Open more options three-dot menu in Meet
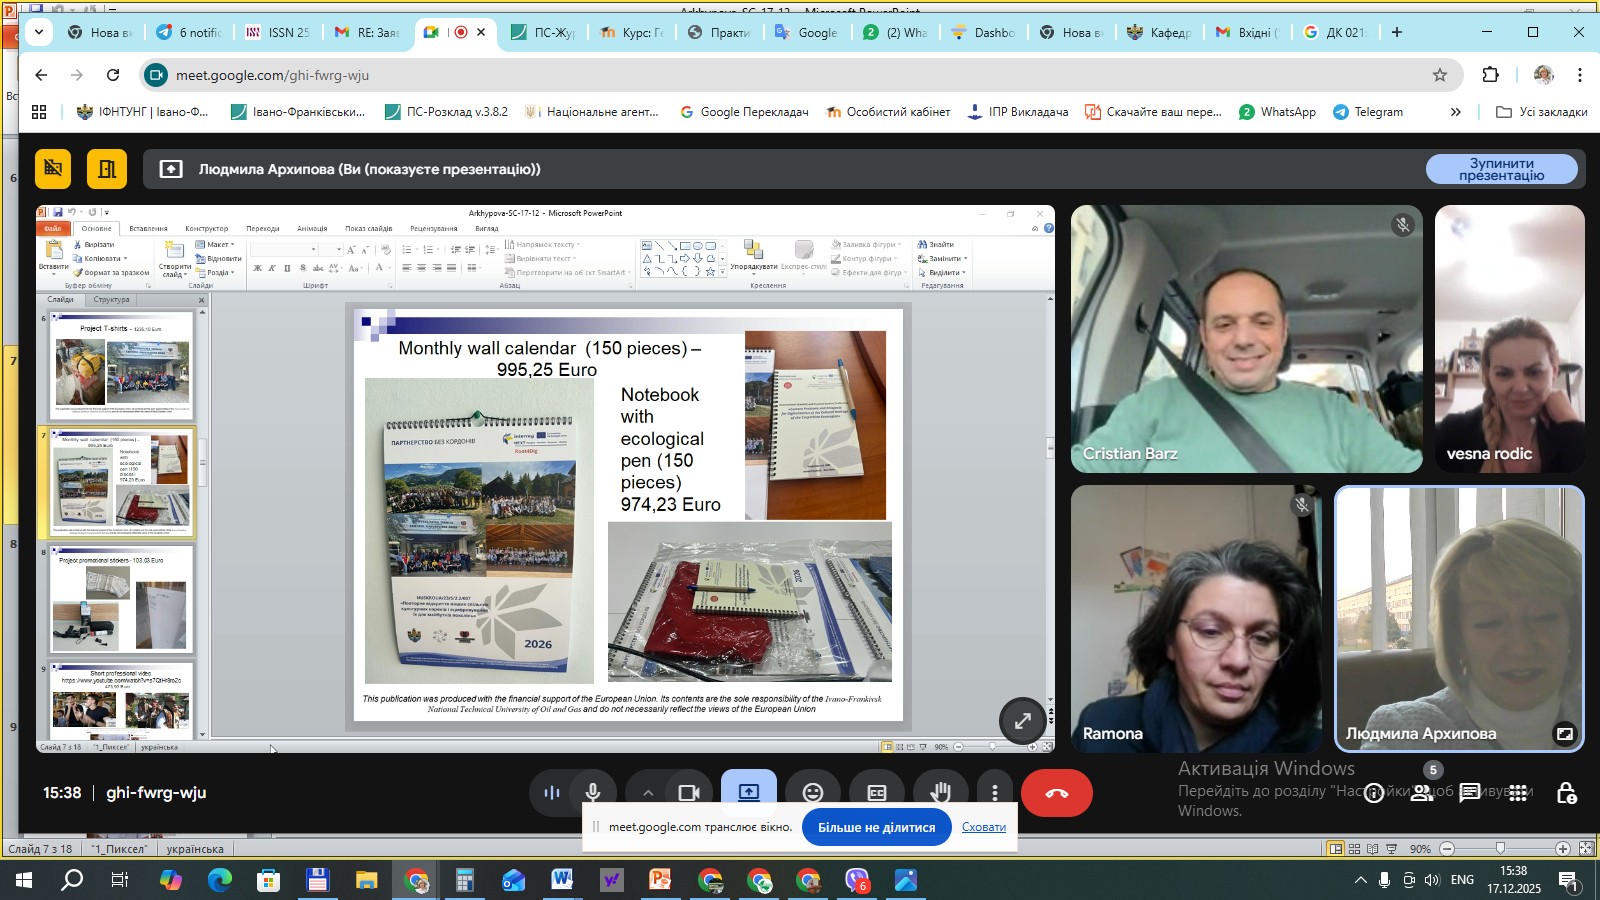This screenshot has width=1600, height=900. pos(994,793)
